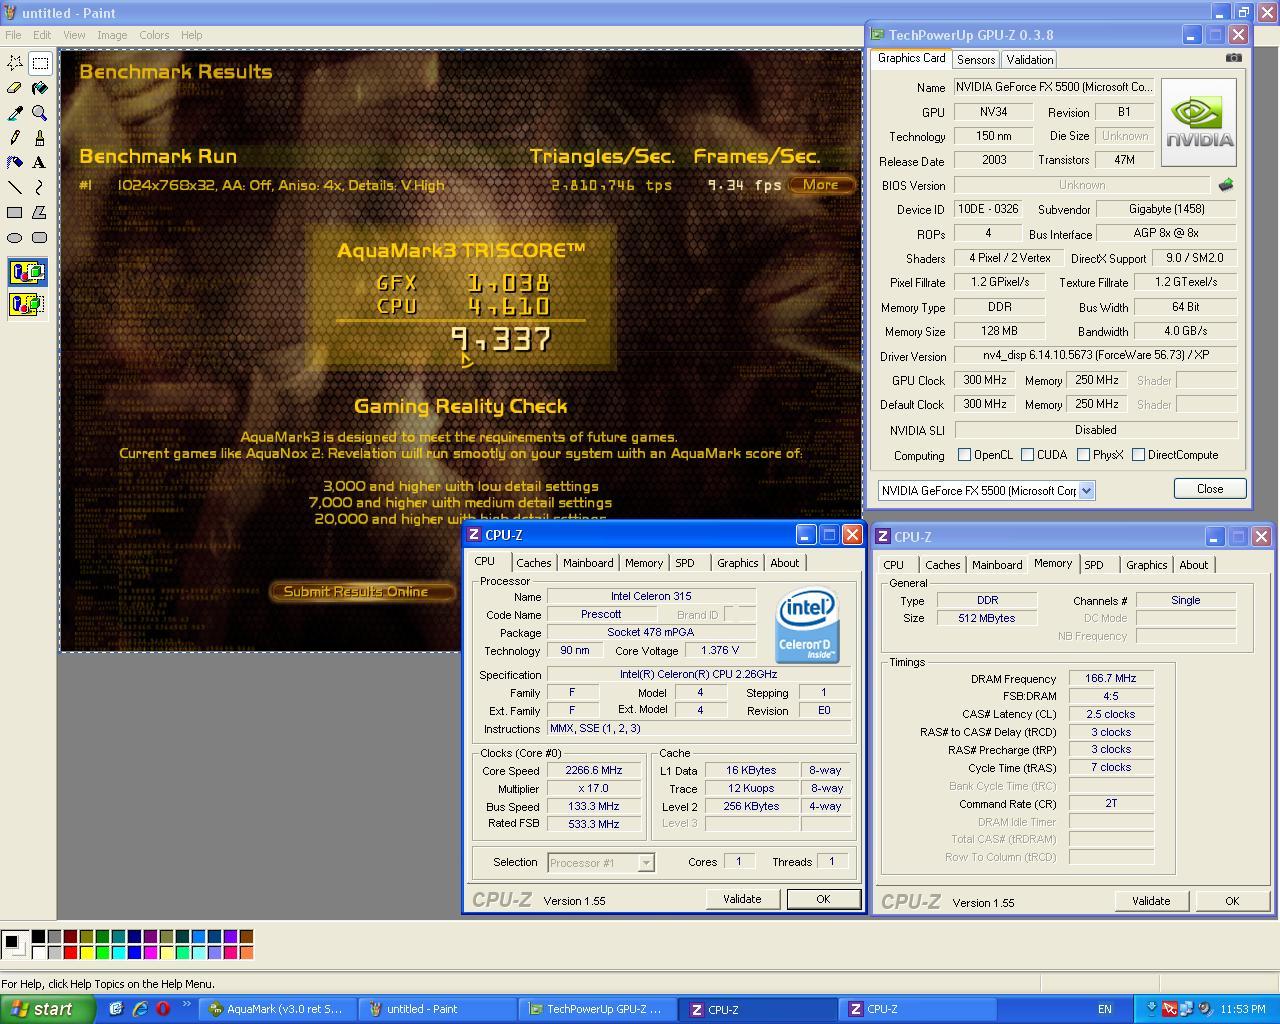Screen dimensions: 1280x1024
Task: Select the Brush tool in Paint
Action: coord(40,138)
